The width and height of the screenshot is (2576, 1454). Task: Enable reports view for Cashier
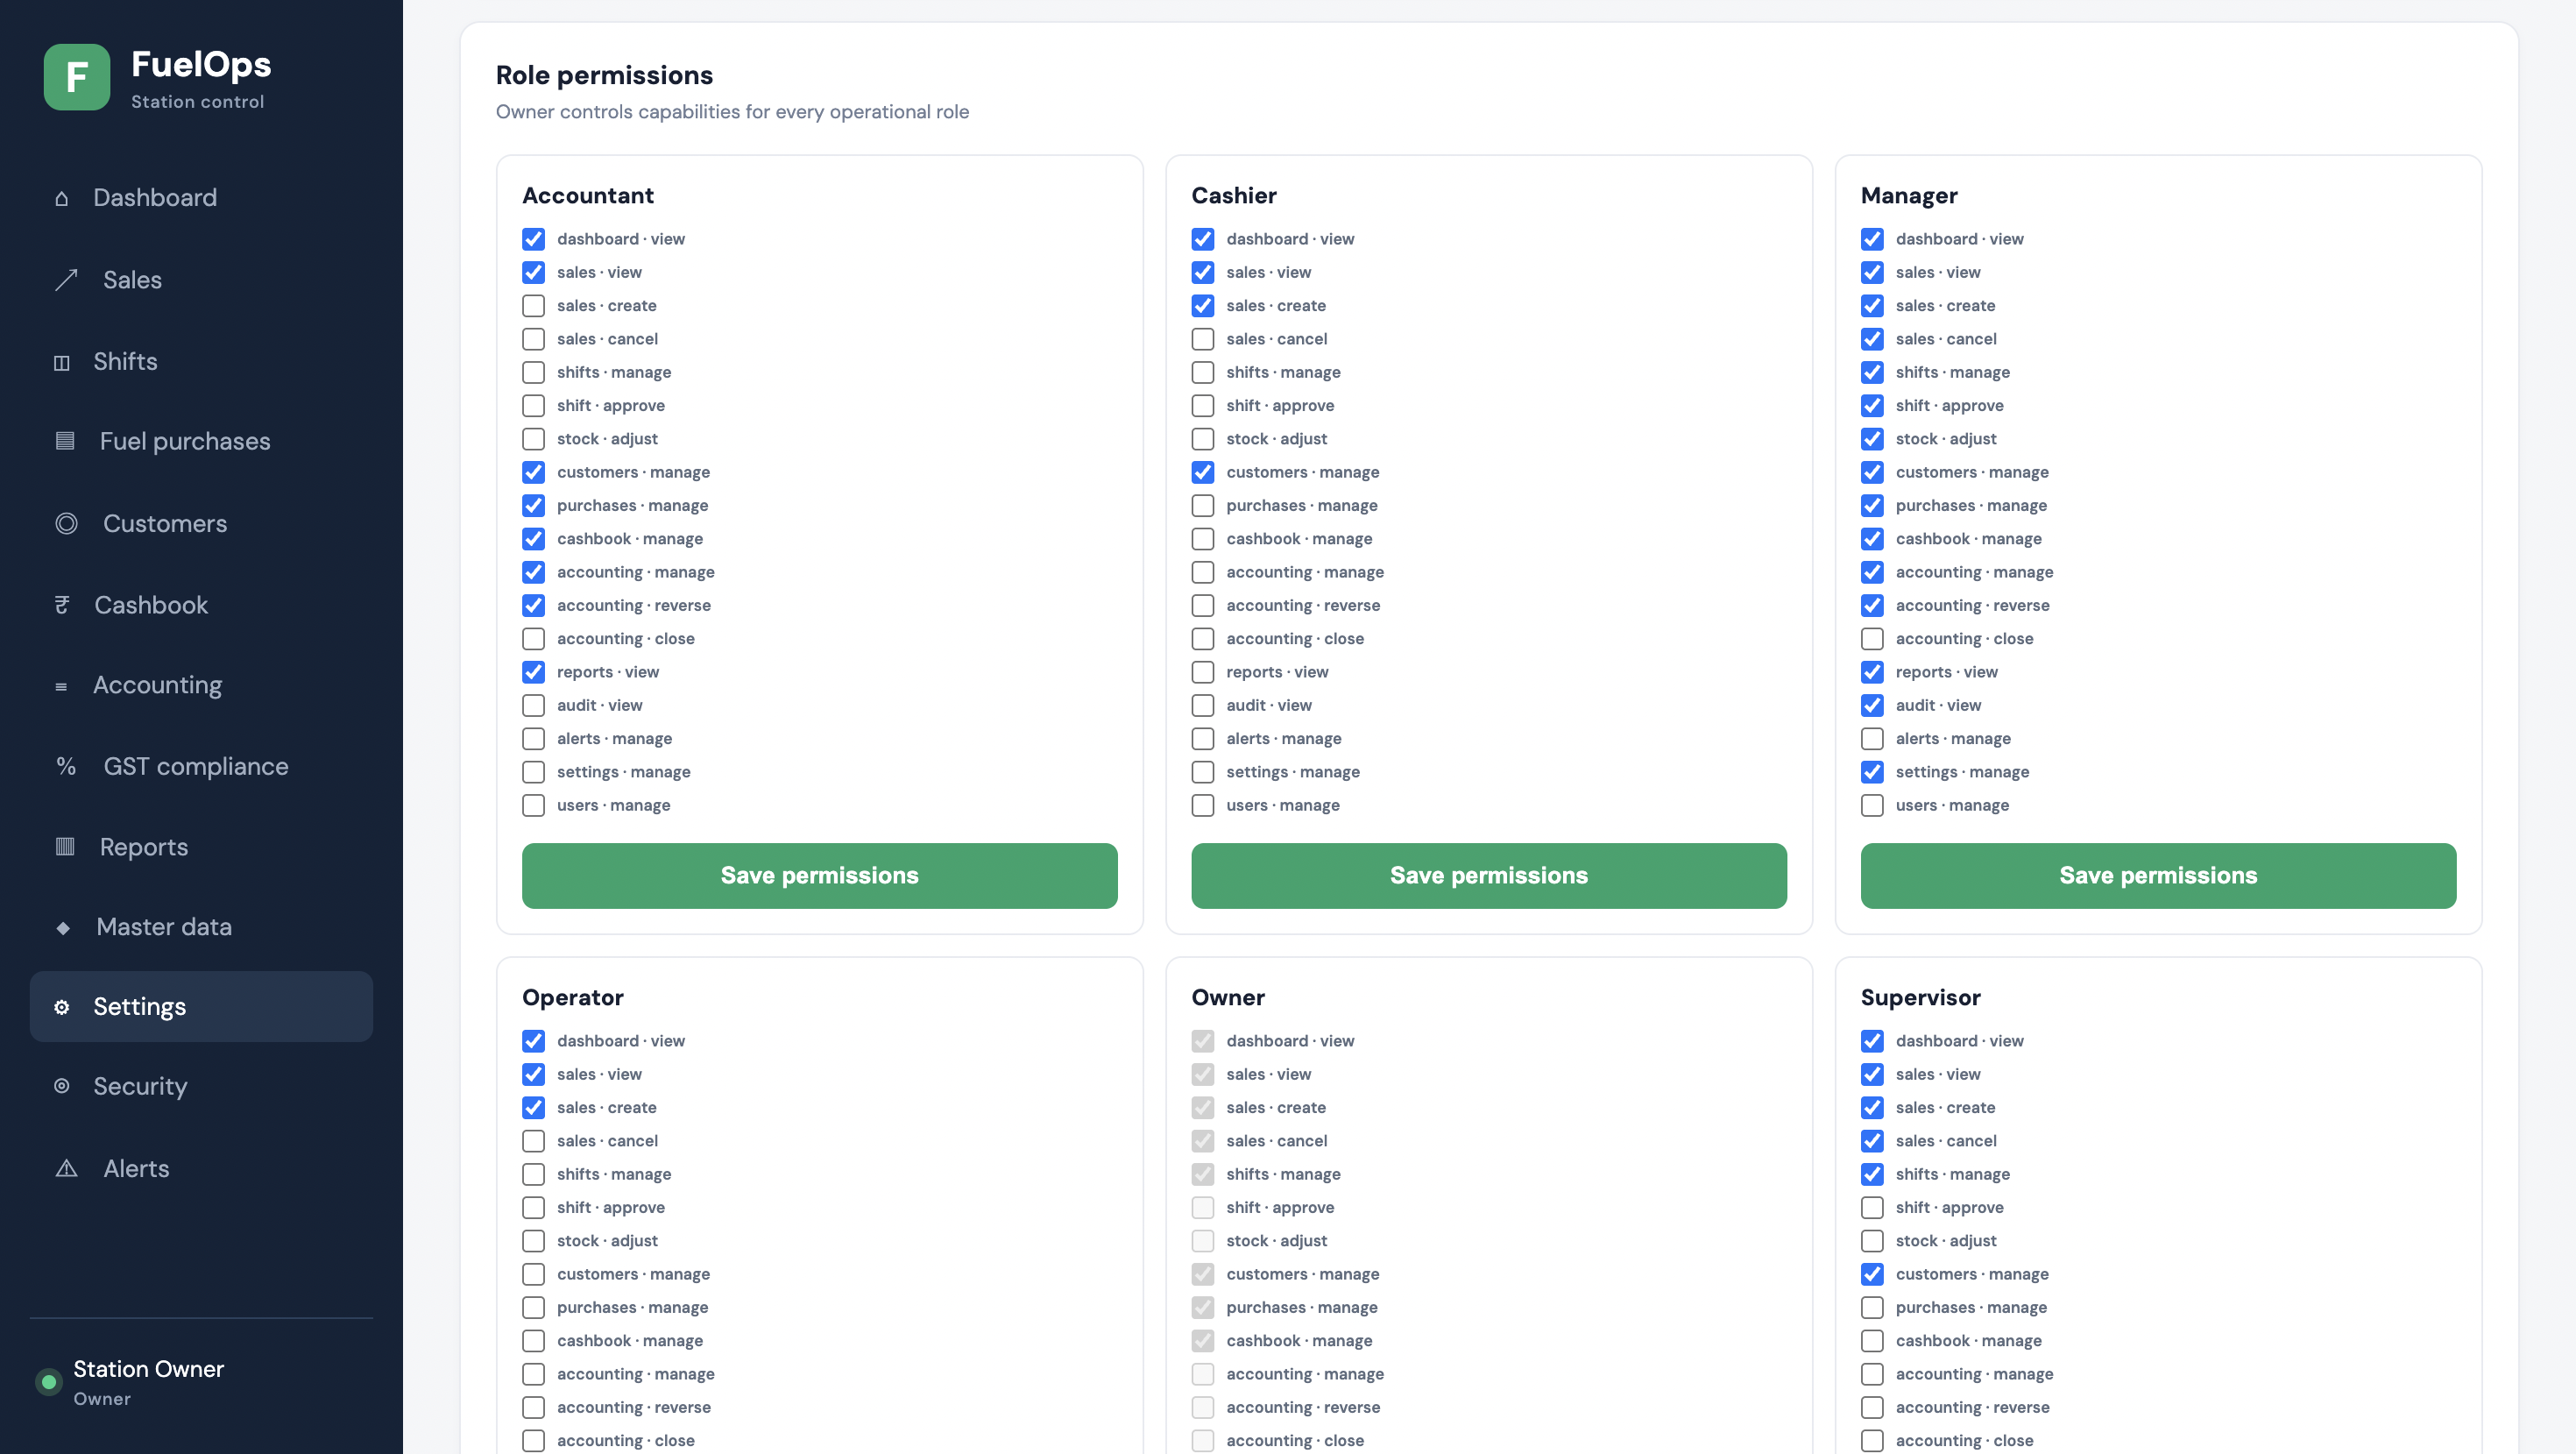(x=1203, y=672)
